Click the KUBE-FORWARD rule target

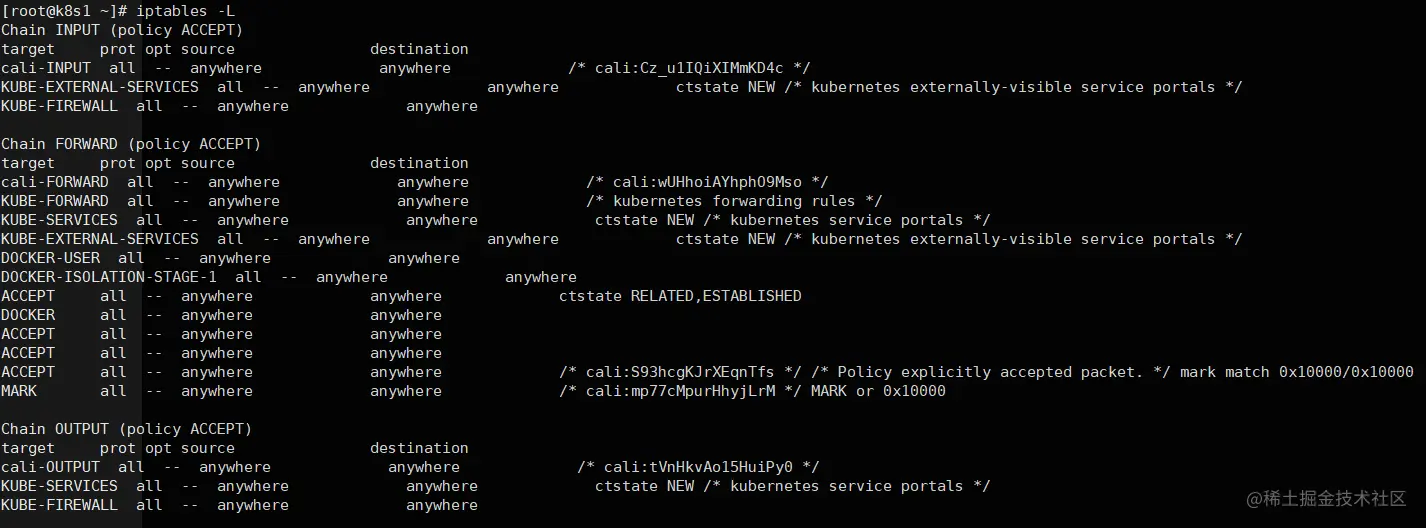55,201
